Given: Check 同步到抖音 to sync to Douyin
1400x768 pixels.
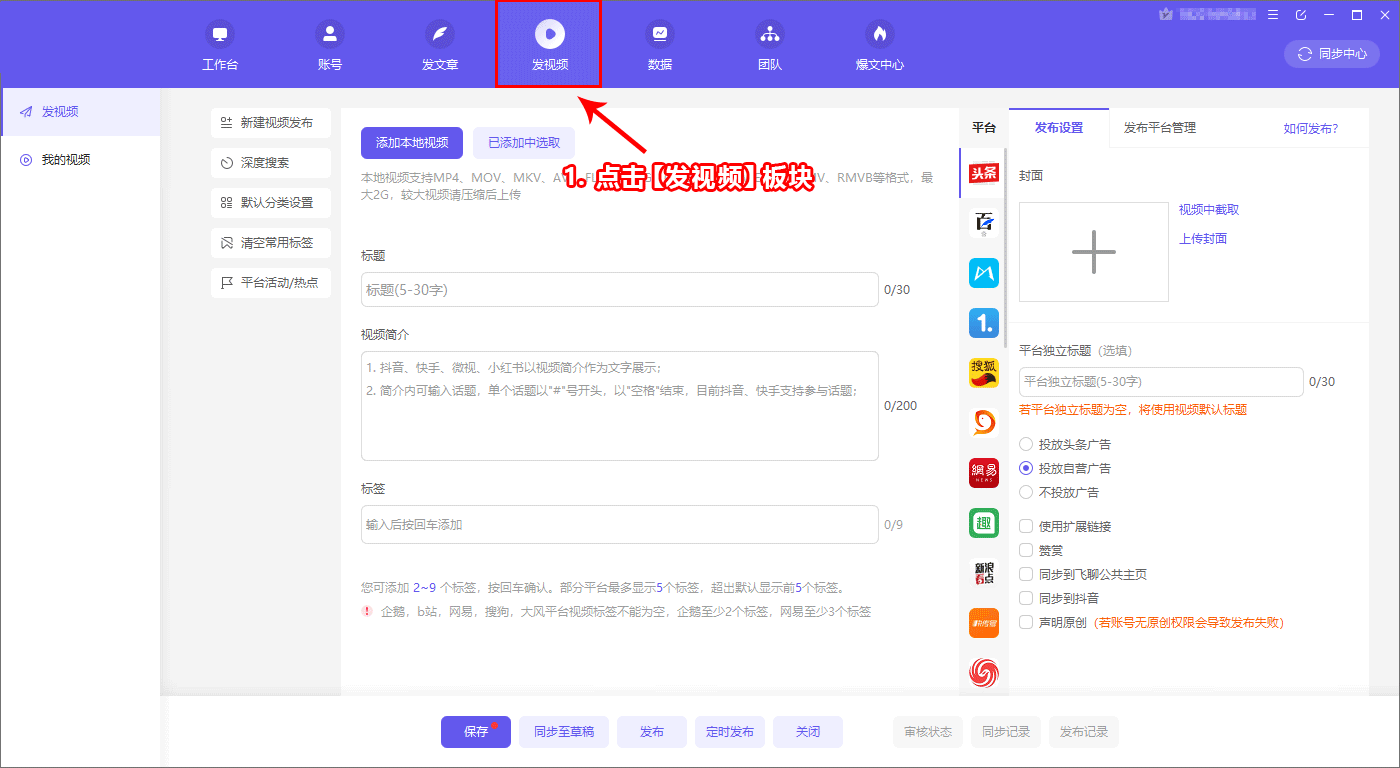Looking at the screenshot, I should (x=1025, y=596).
